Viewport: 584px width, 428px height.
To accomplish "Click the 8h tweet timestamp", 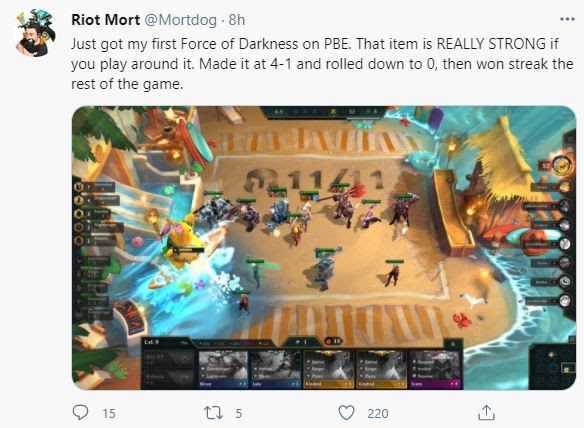I will pos(237,20).
